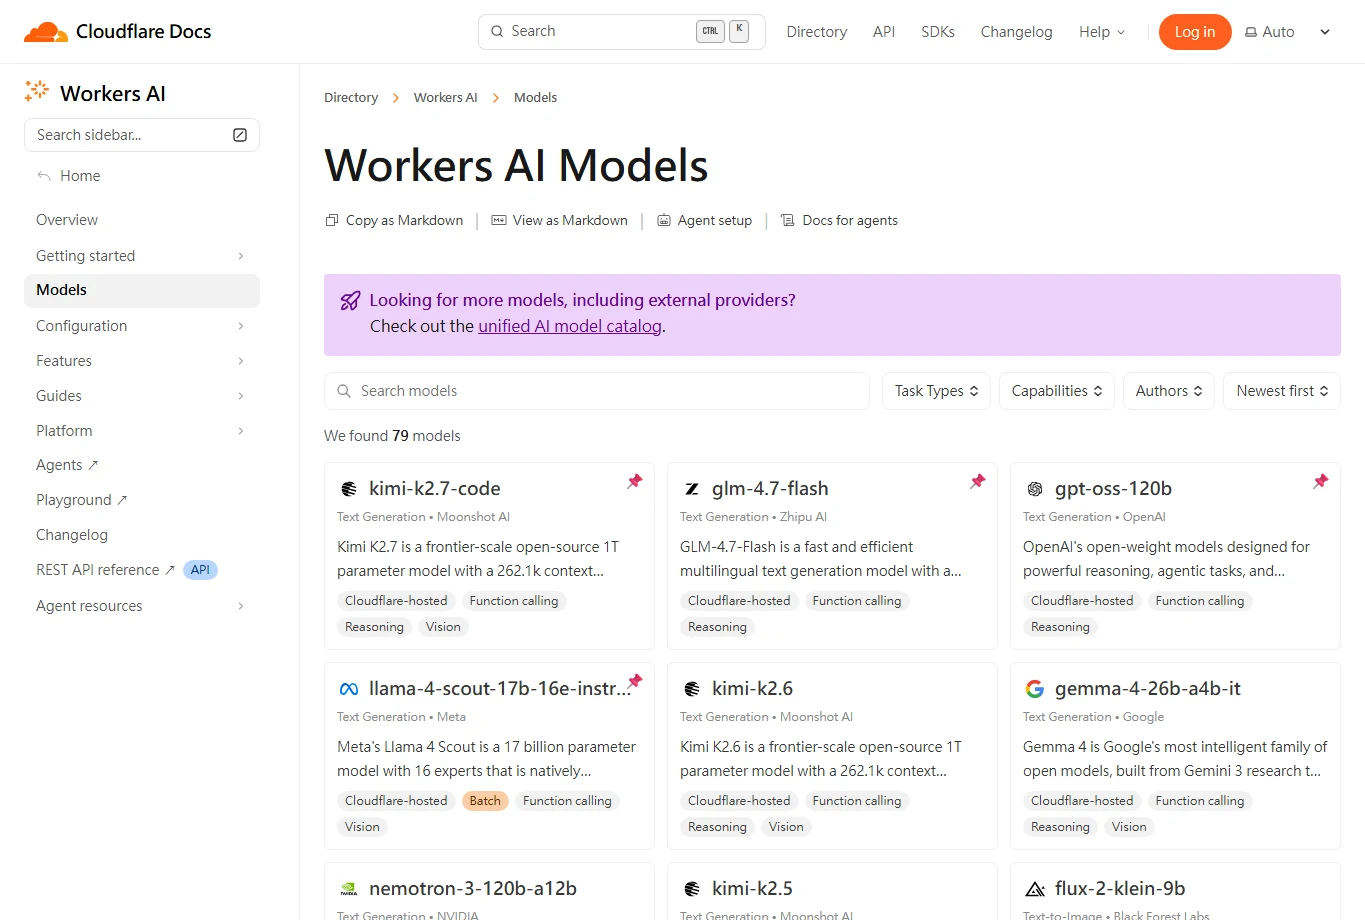Click the Models breadcrumb text
The image size is (1365, 920).
click(535, 97)
